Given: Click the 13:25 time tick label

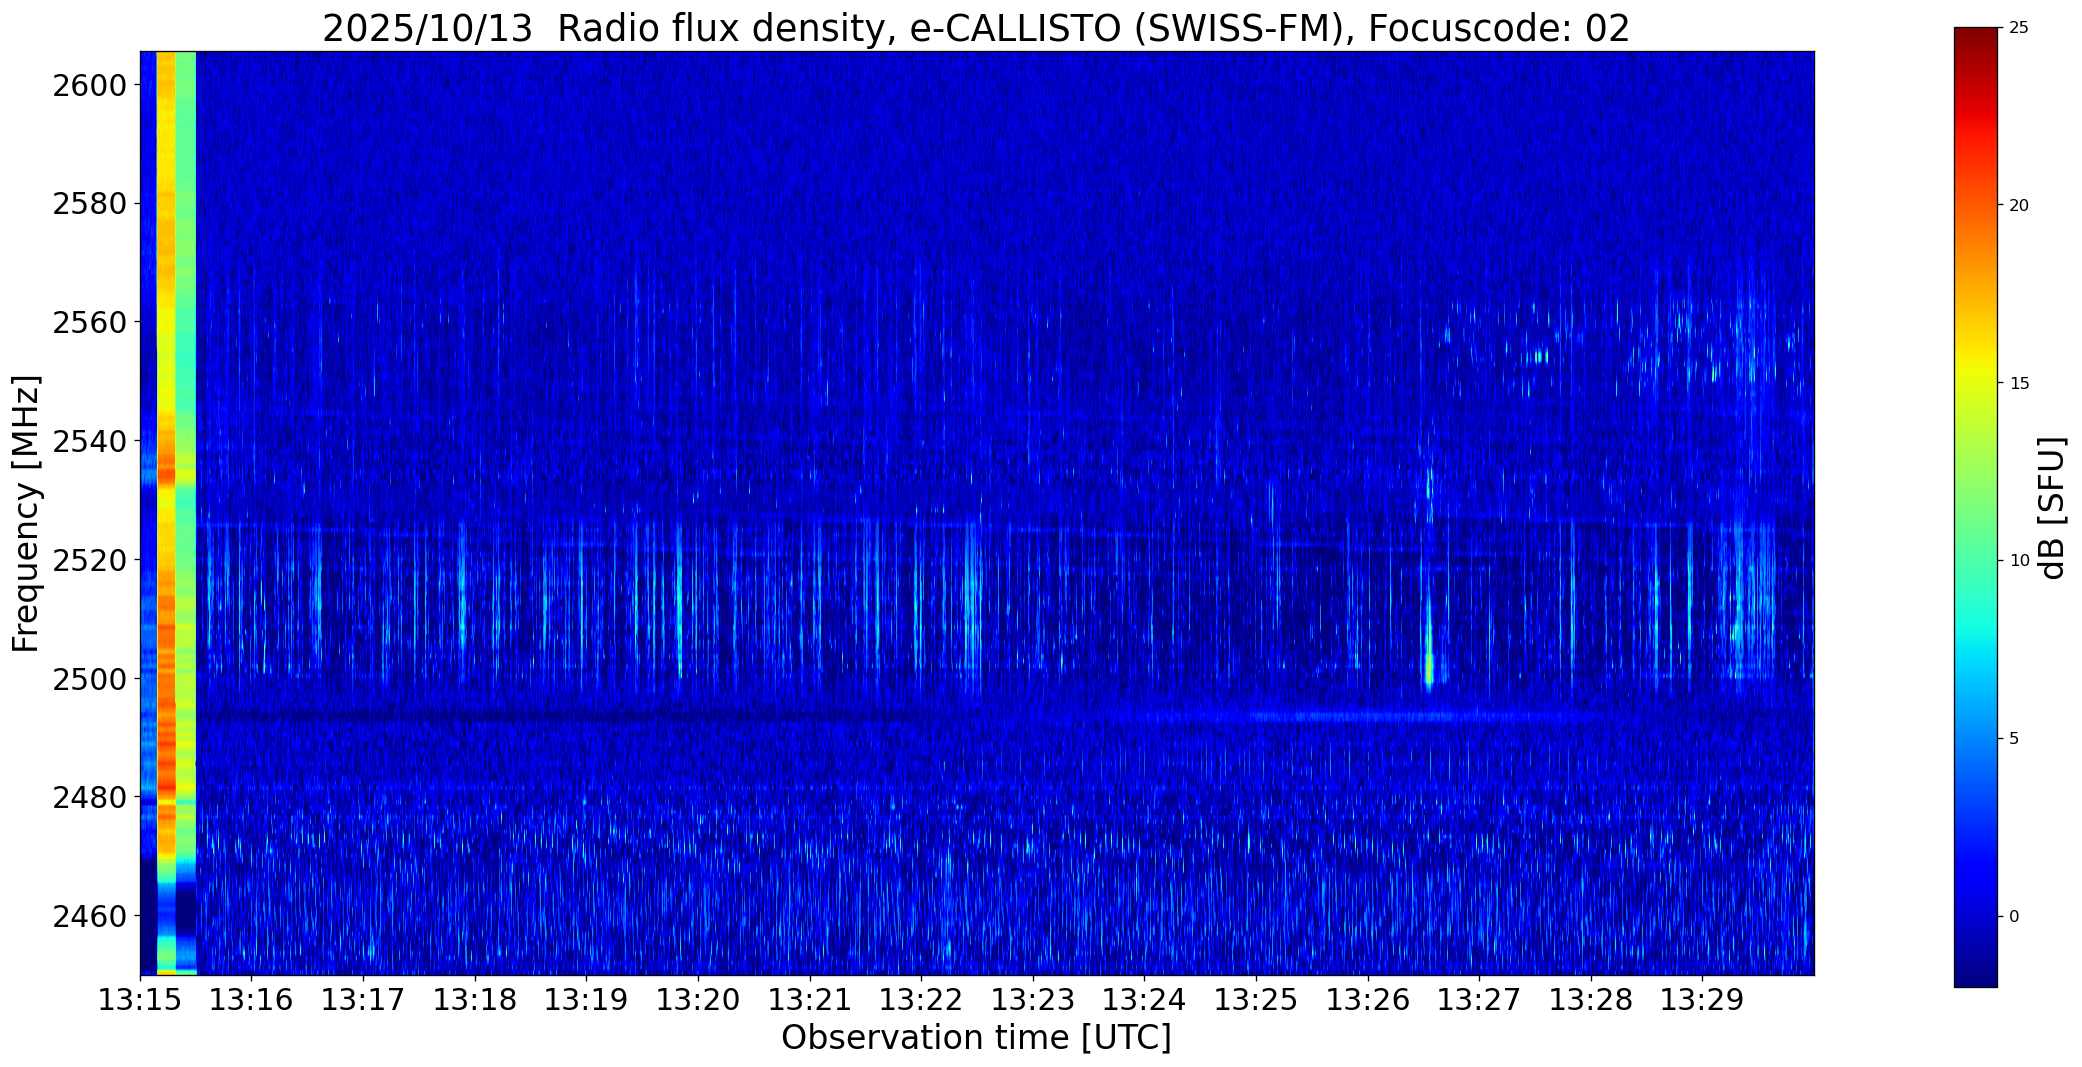Looking at the screenshot, I should 1256,1000.
